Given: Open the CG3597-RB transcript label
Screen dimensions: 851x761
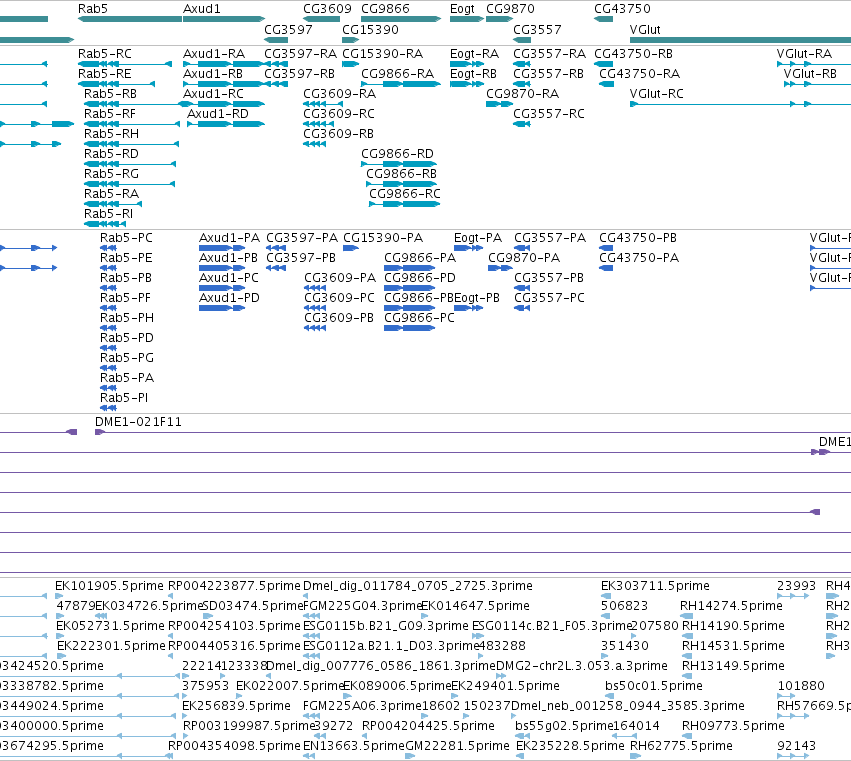Looking at the screenshot, I should [300, 74].
